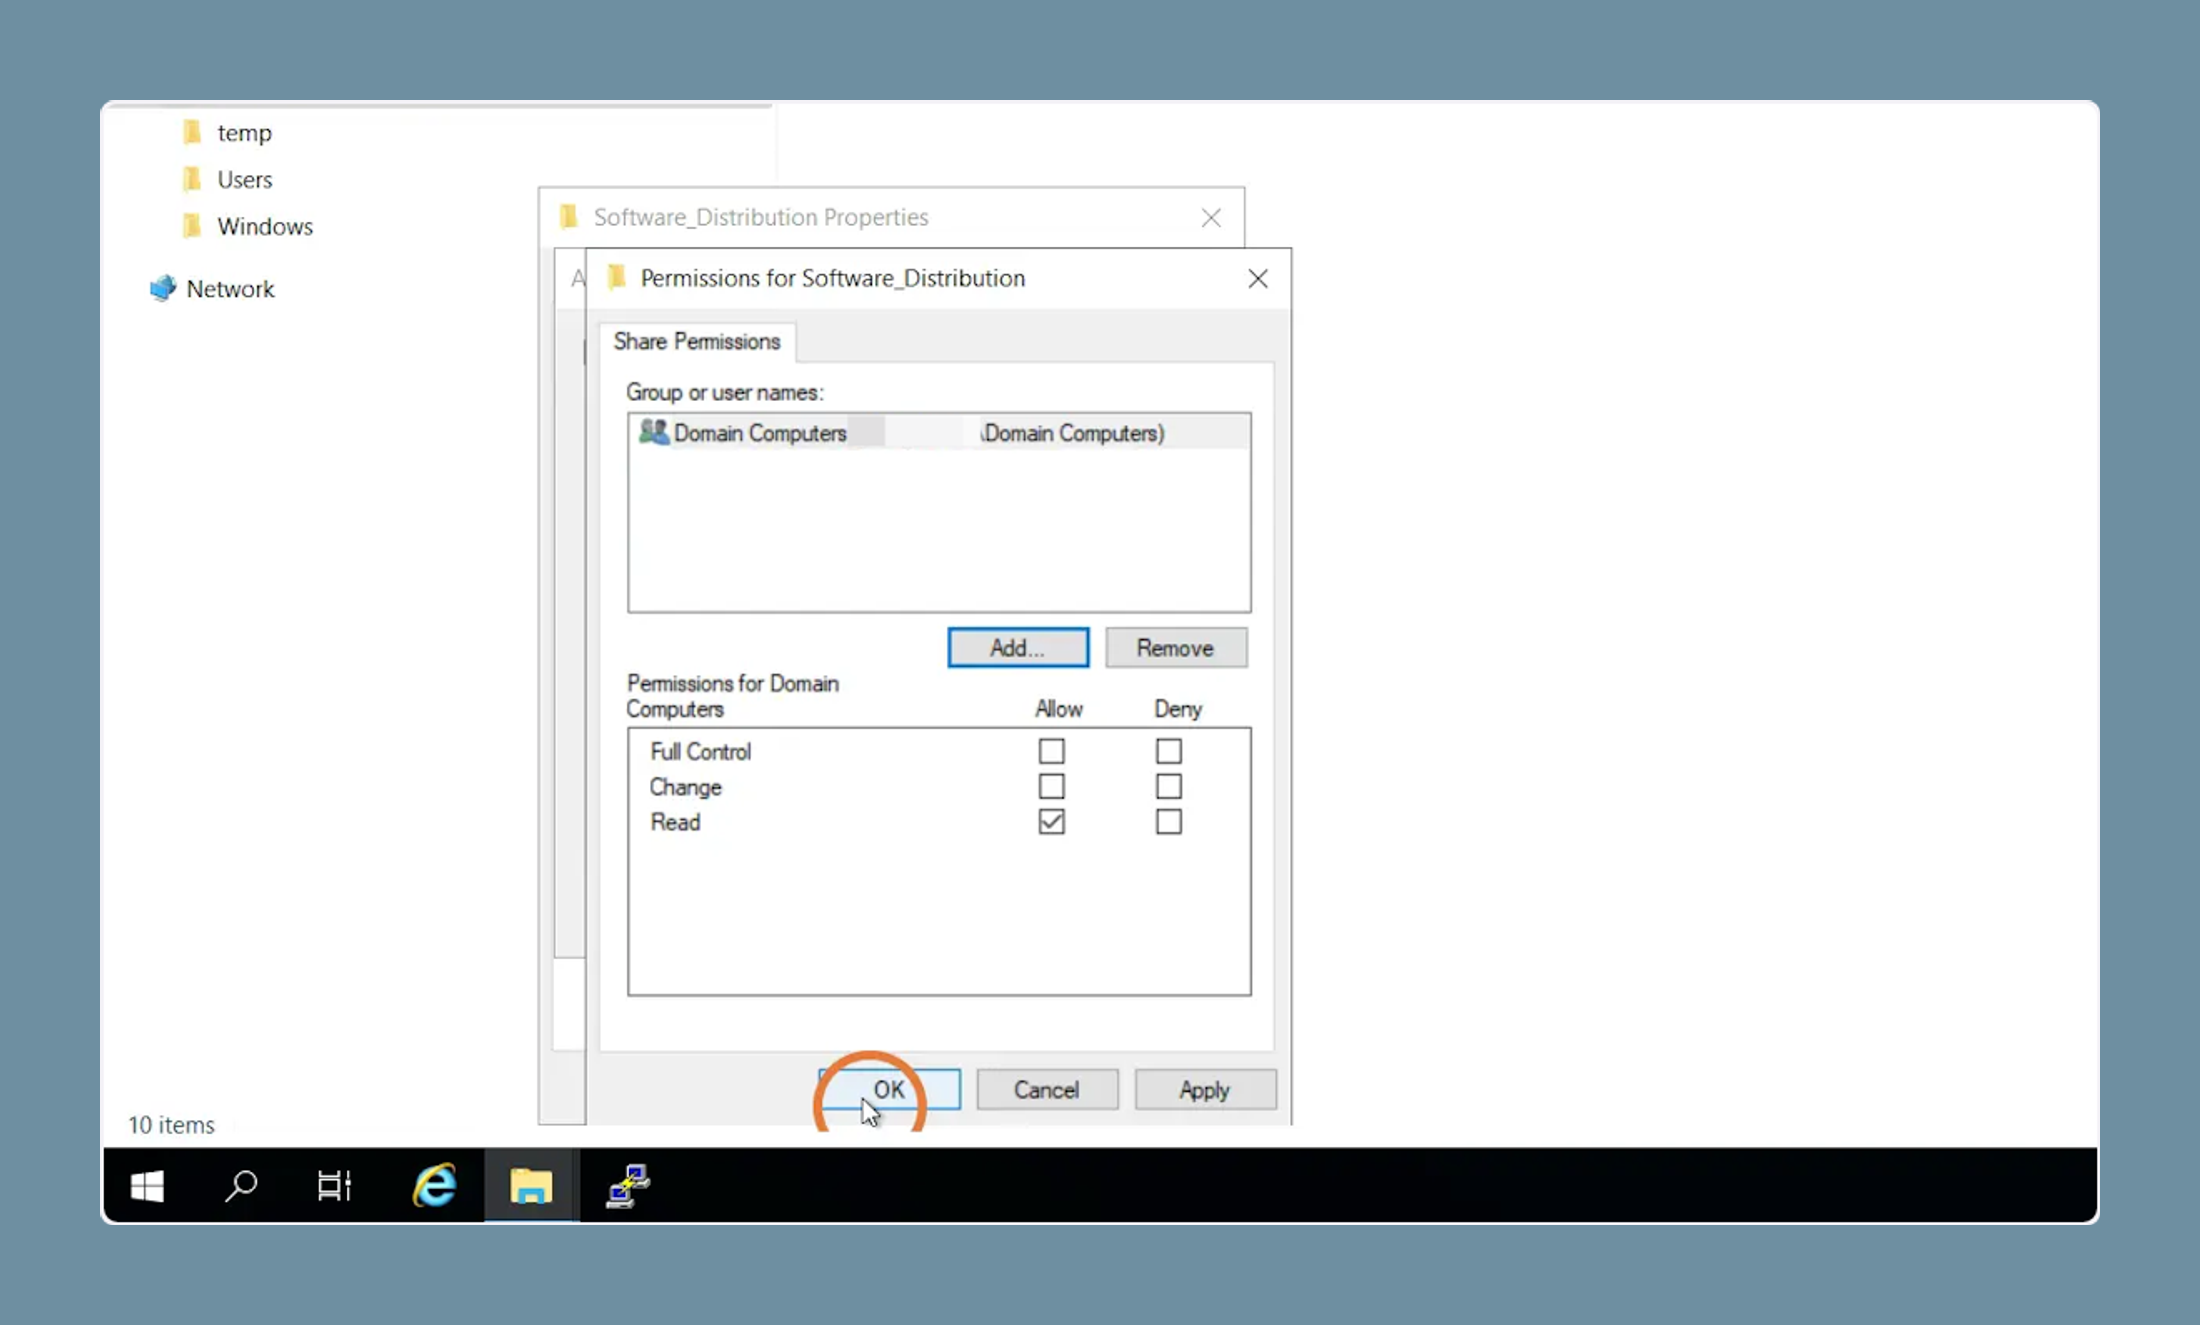This screenshot has height=1325, width=2200.
Task: Click the Full Control permission label
Action: pyautogui.click(x=701, y=752)
